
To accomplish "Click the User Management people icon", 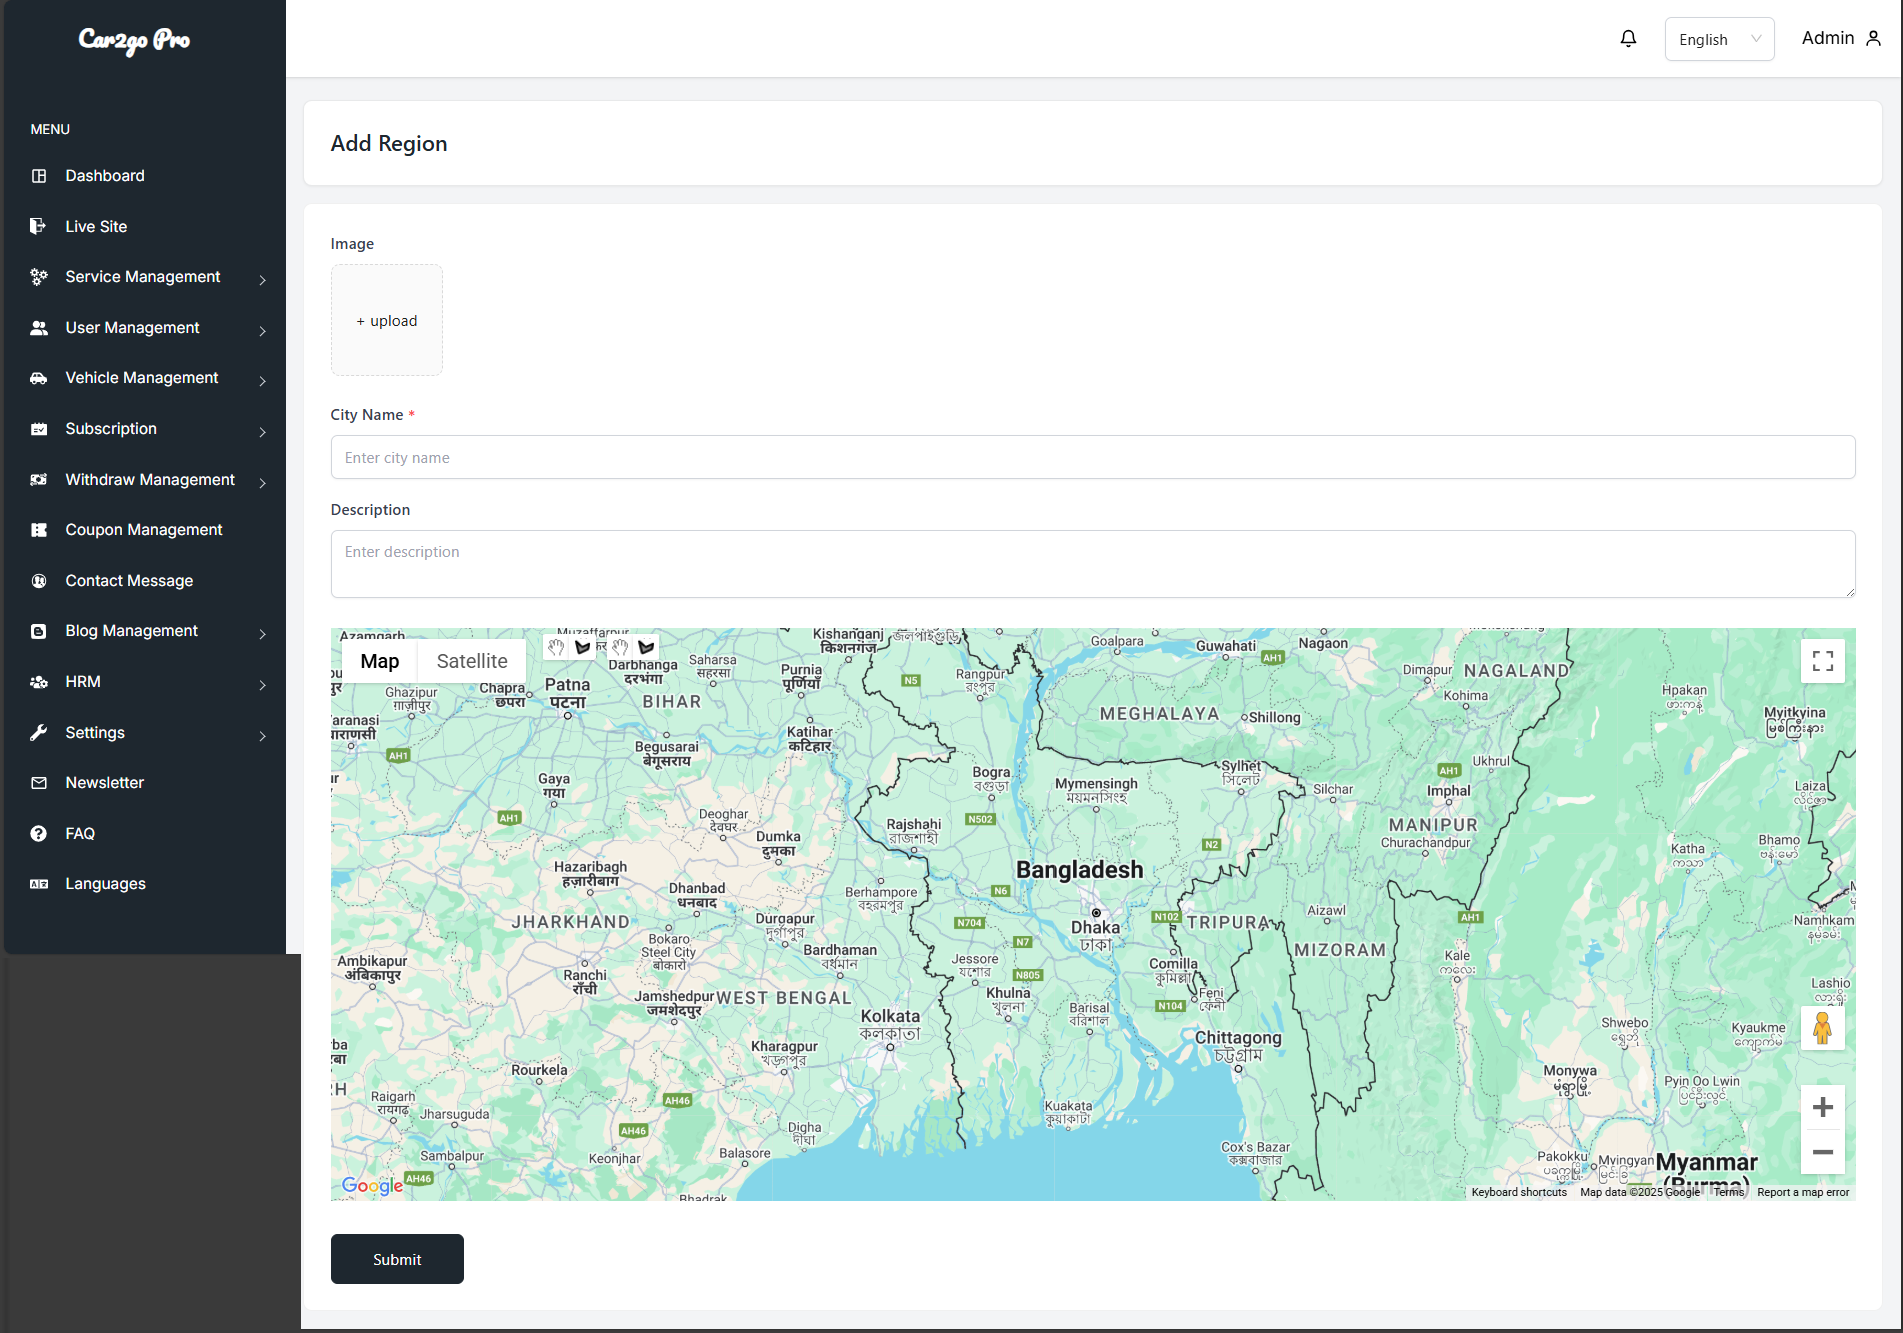I will 39,328.
